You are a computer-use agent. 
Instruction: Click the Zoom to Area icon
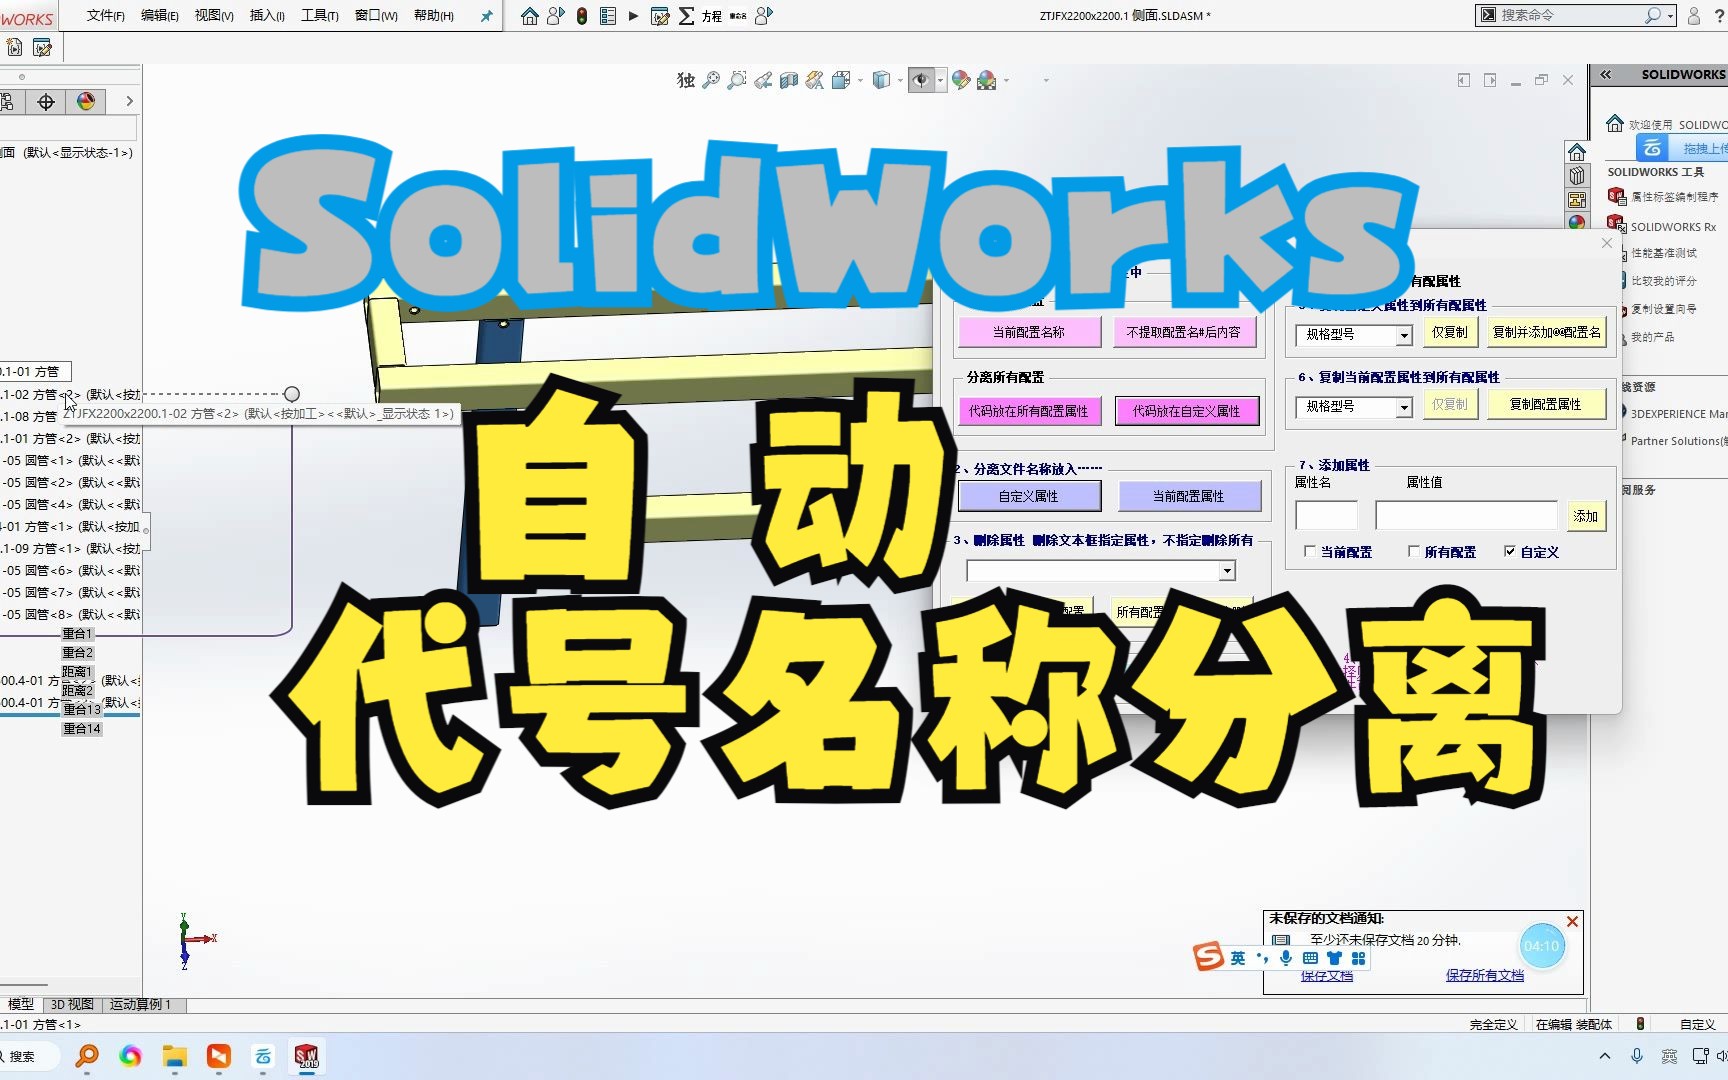(x=737, y=80)
